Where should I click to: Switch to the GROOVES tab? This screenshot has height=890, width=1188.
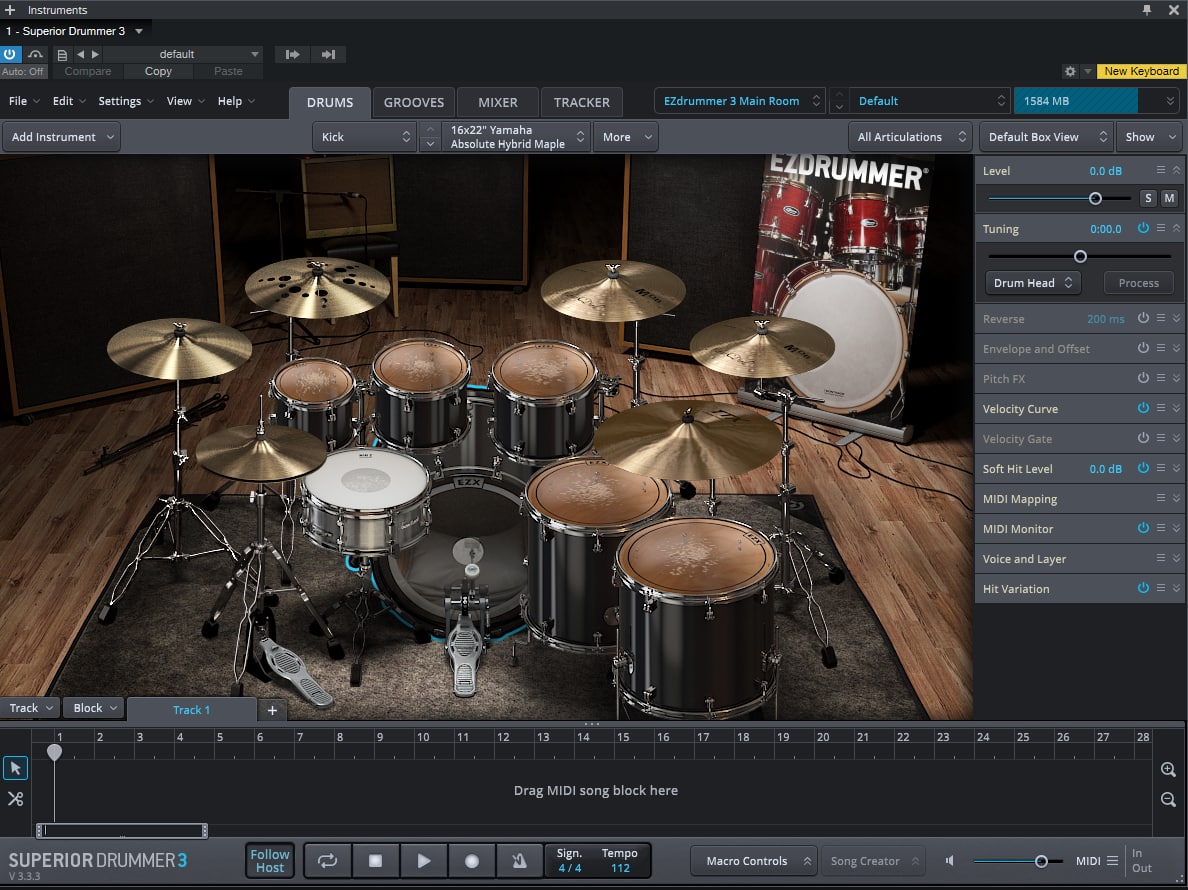(414, 102)
